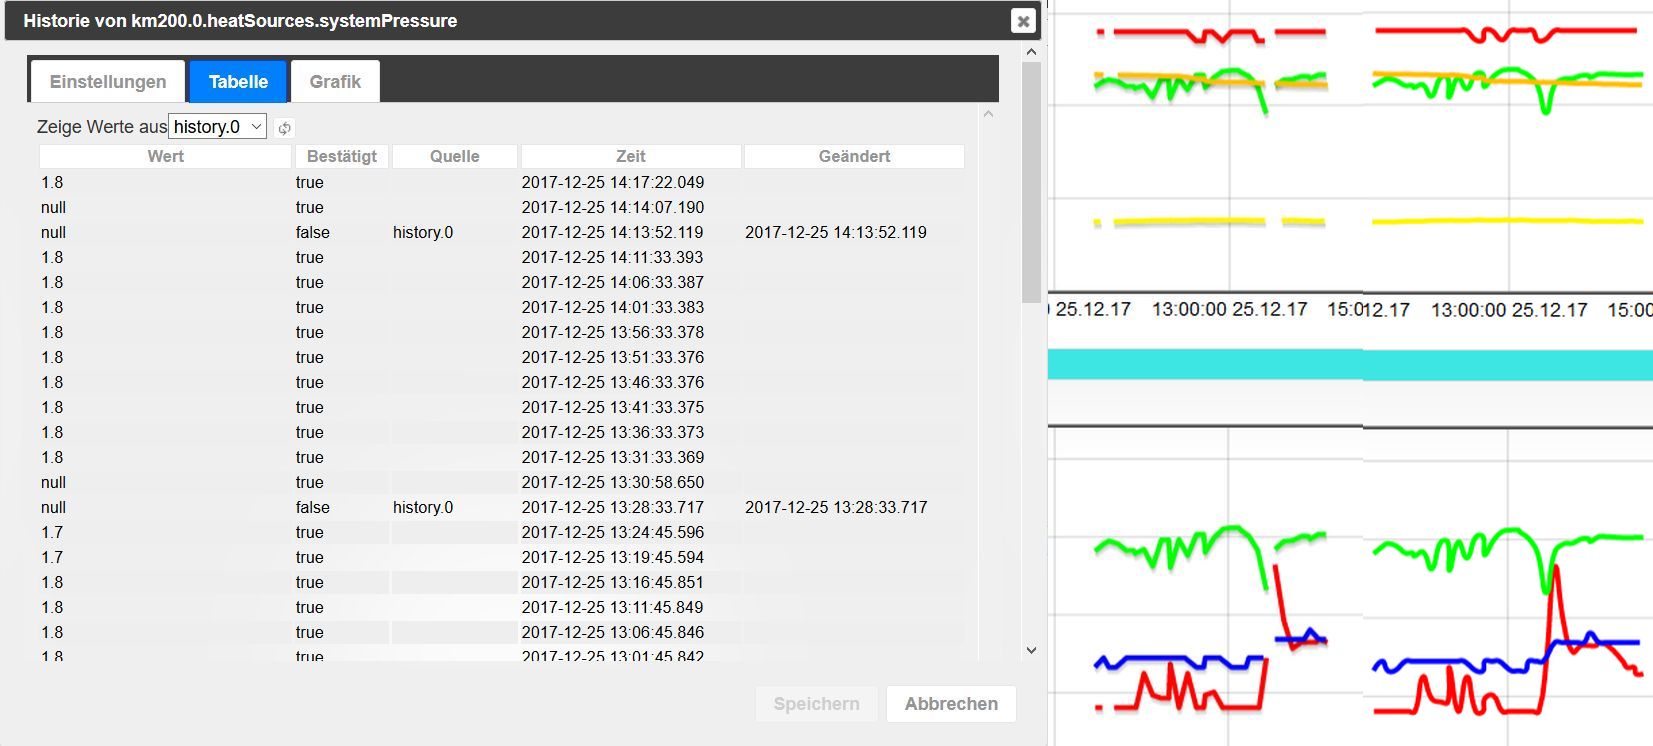Click the 'null' Wert cell in the 13:30:58.650 row

[54, 482]
